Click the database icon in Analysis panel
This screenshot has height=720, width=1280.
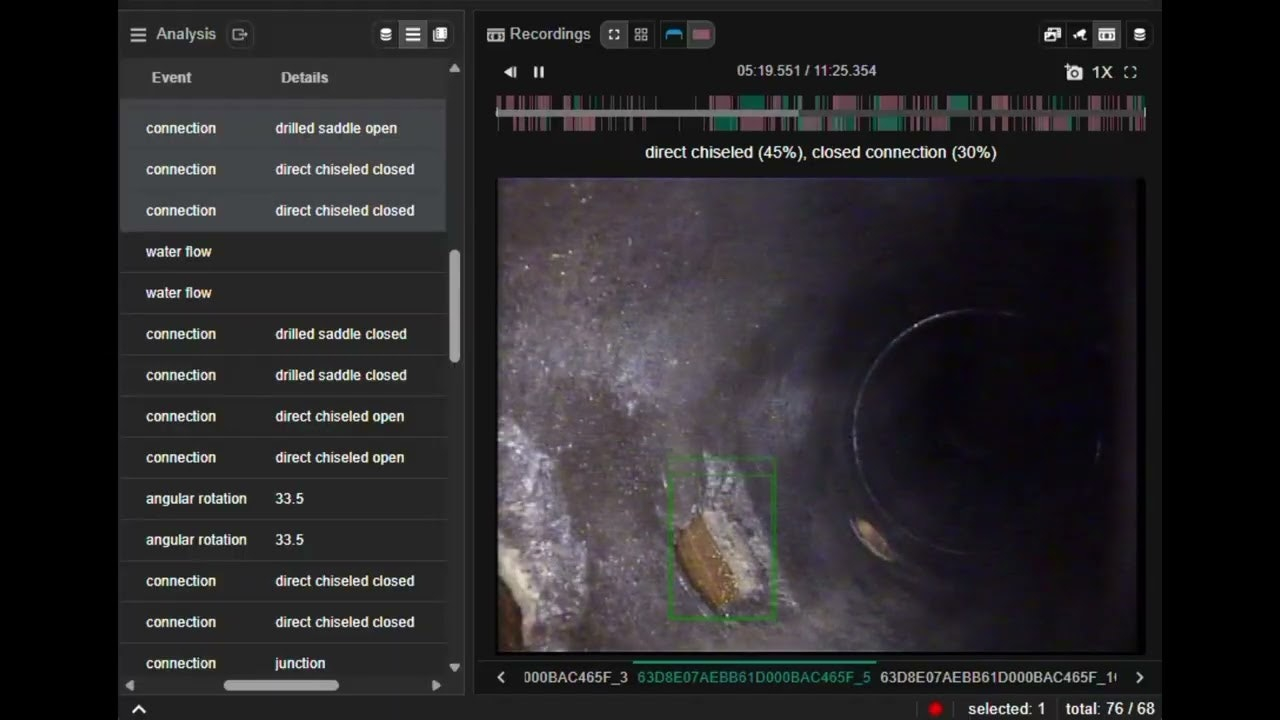pyautogui.click(x=386, y=35)
